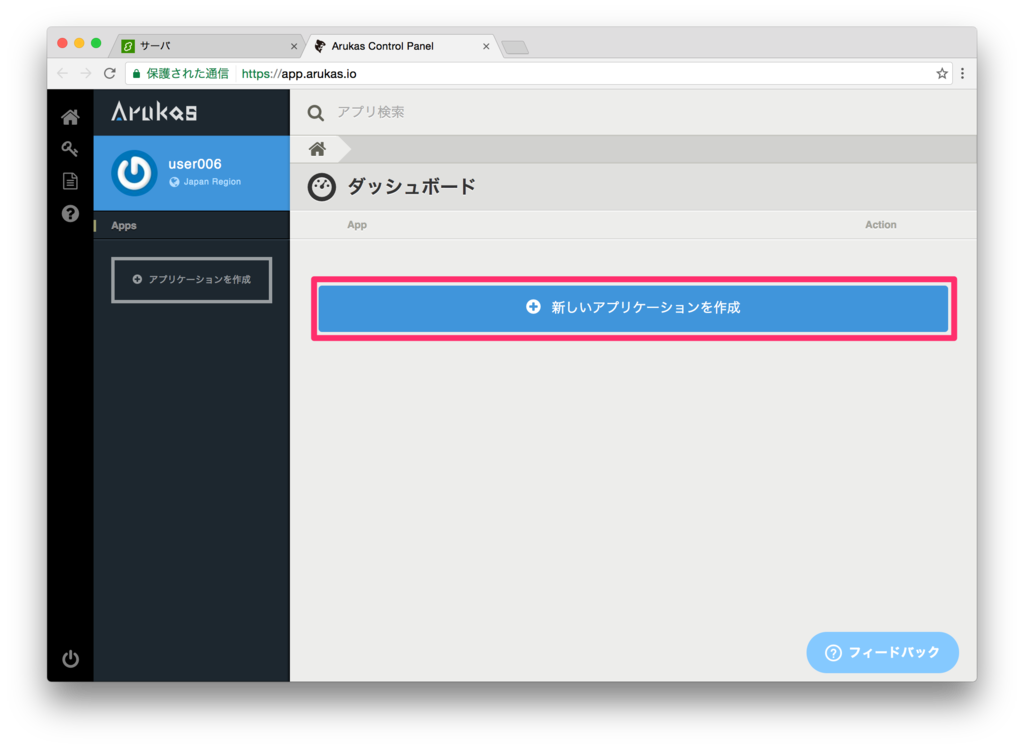
Task: Click the ダッシュボード heading
Action: click(411, 187)
